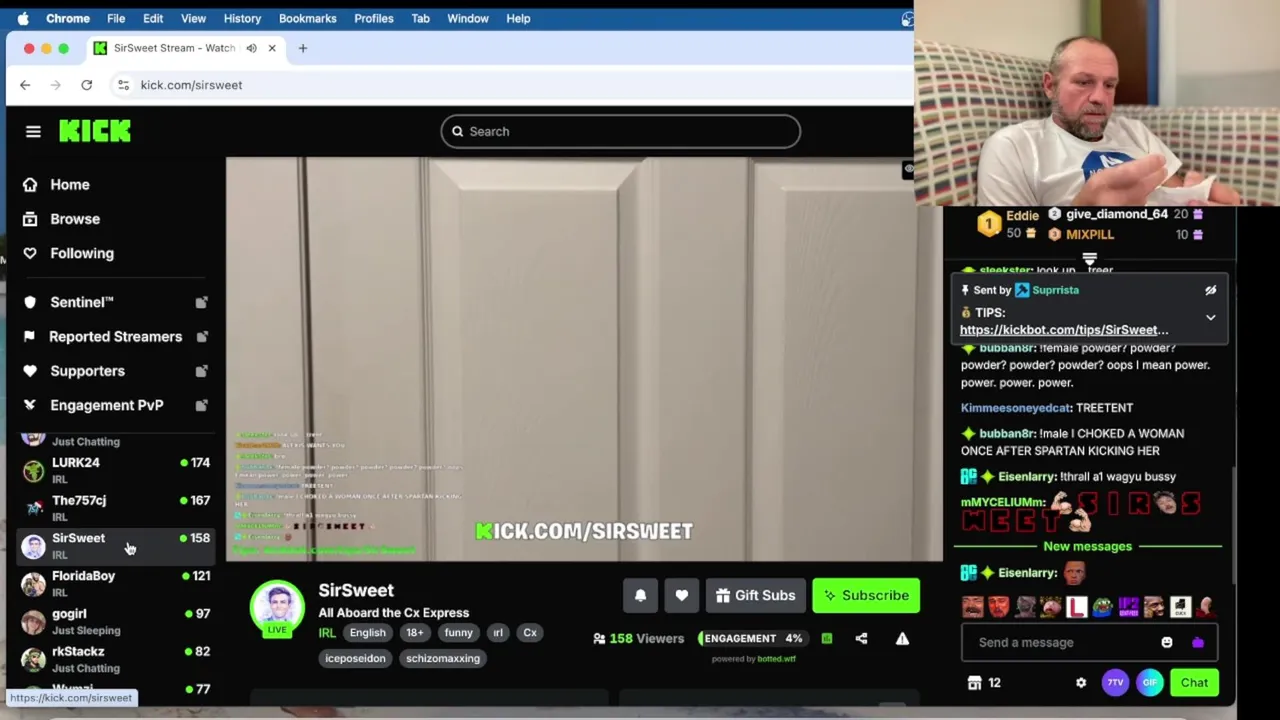The width and height of the screenshot is (1280, 720).
Task: Click the GIF button
Action: 1150,682
